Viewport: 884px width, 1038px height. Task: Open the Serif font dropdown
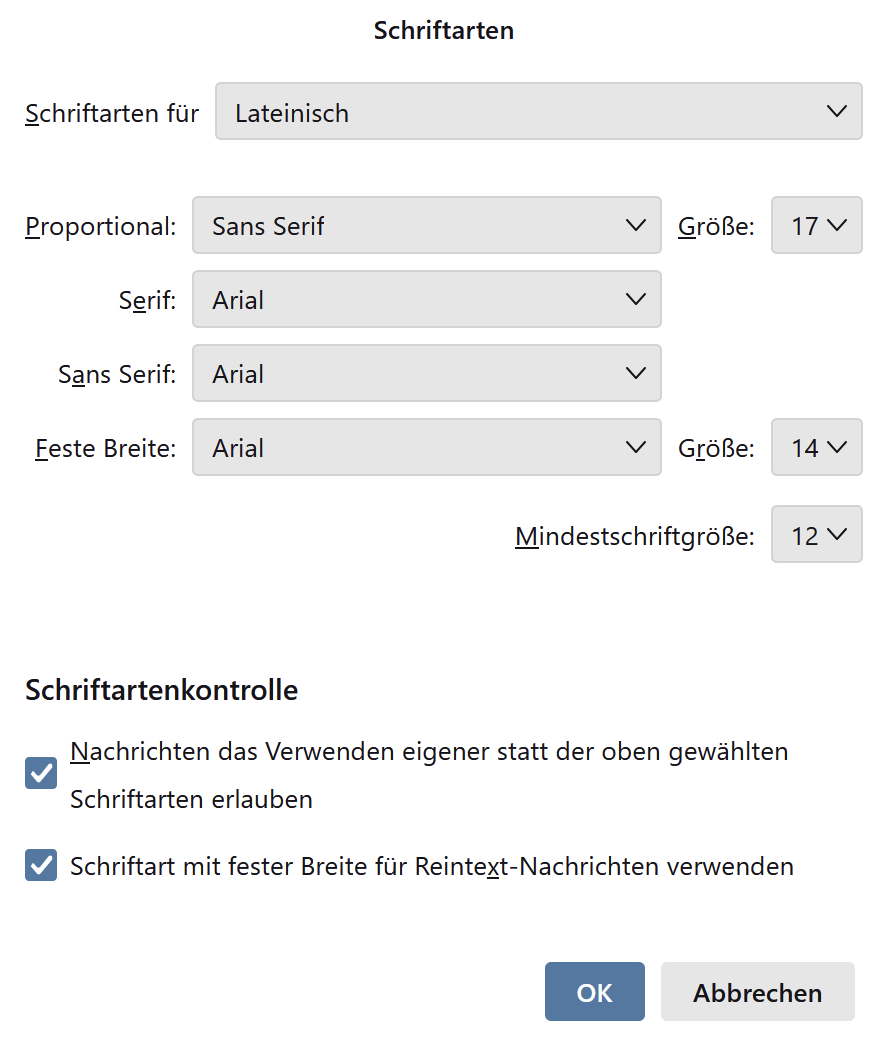click(426, 299)
